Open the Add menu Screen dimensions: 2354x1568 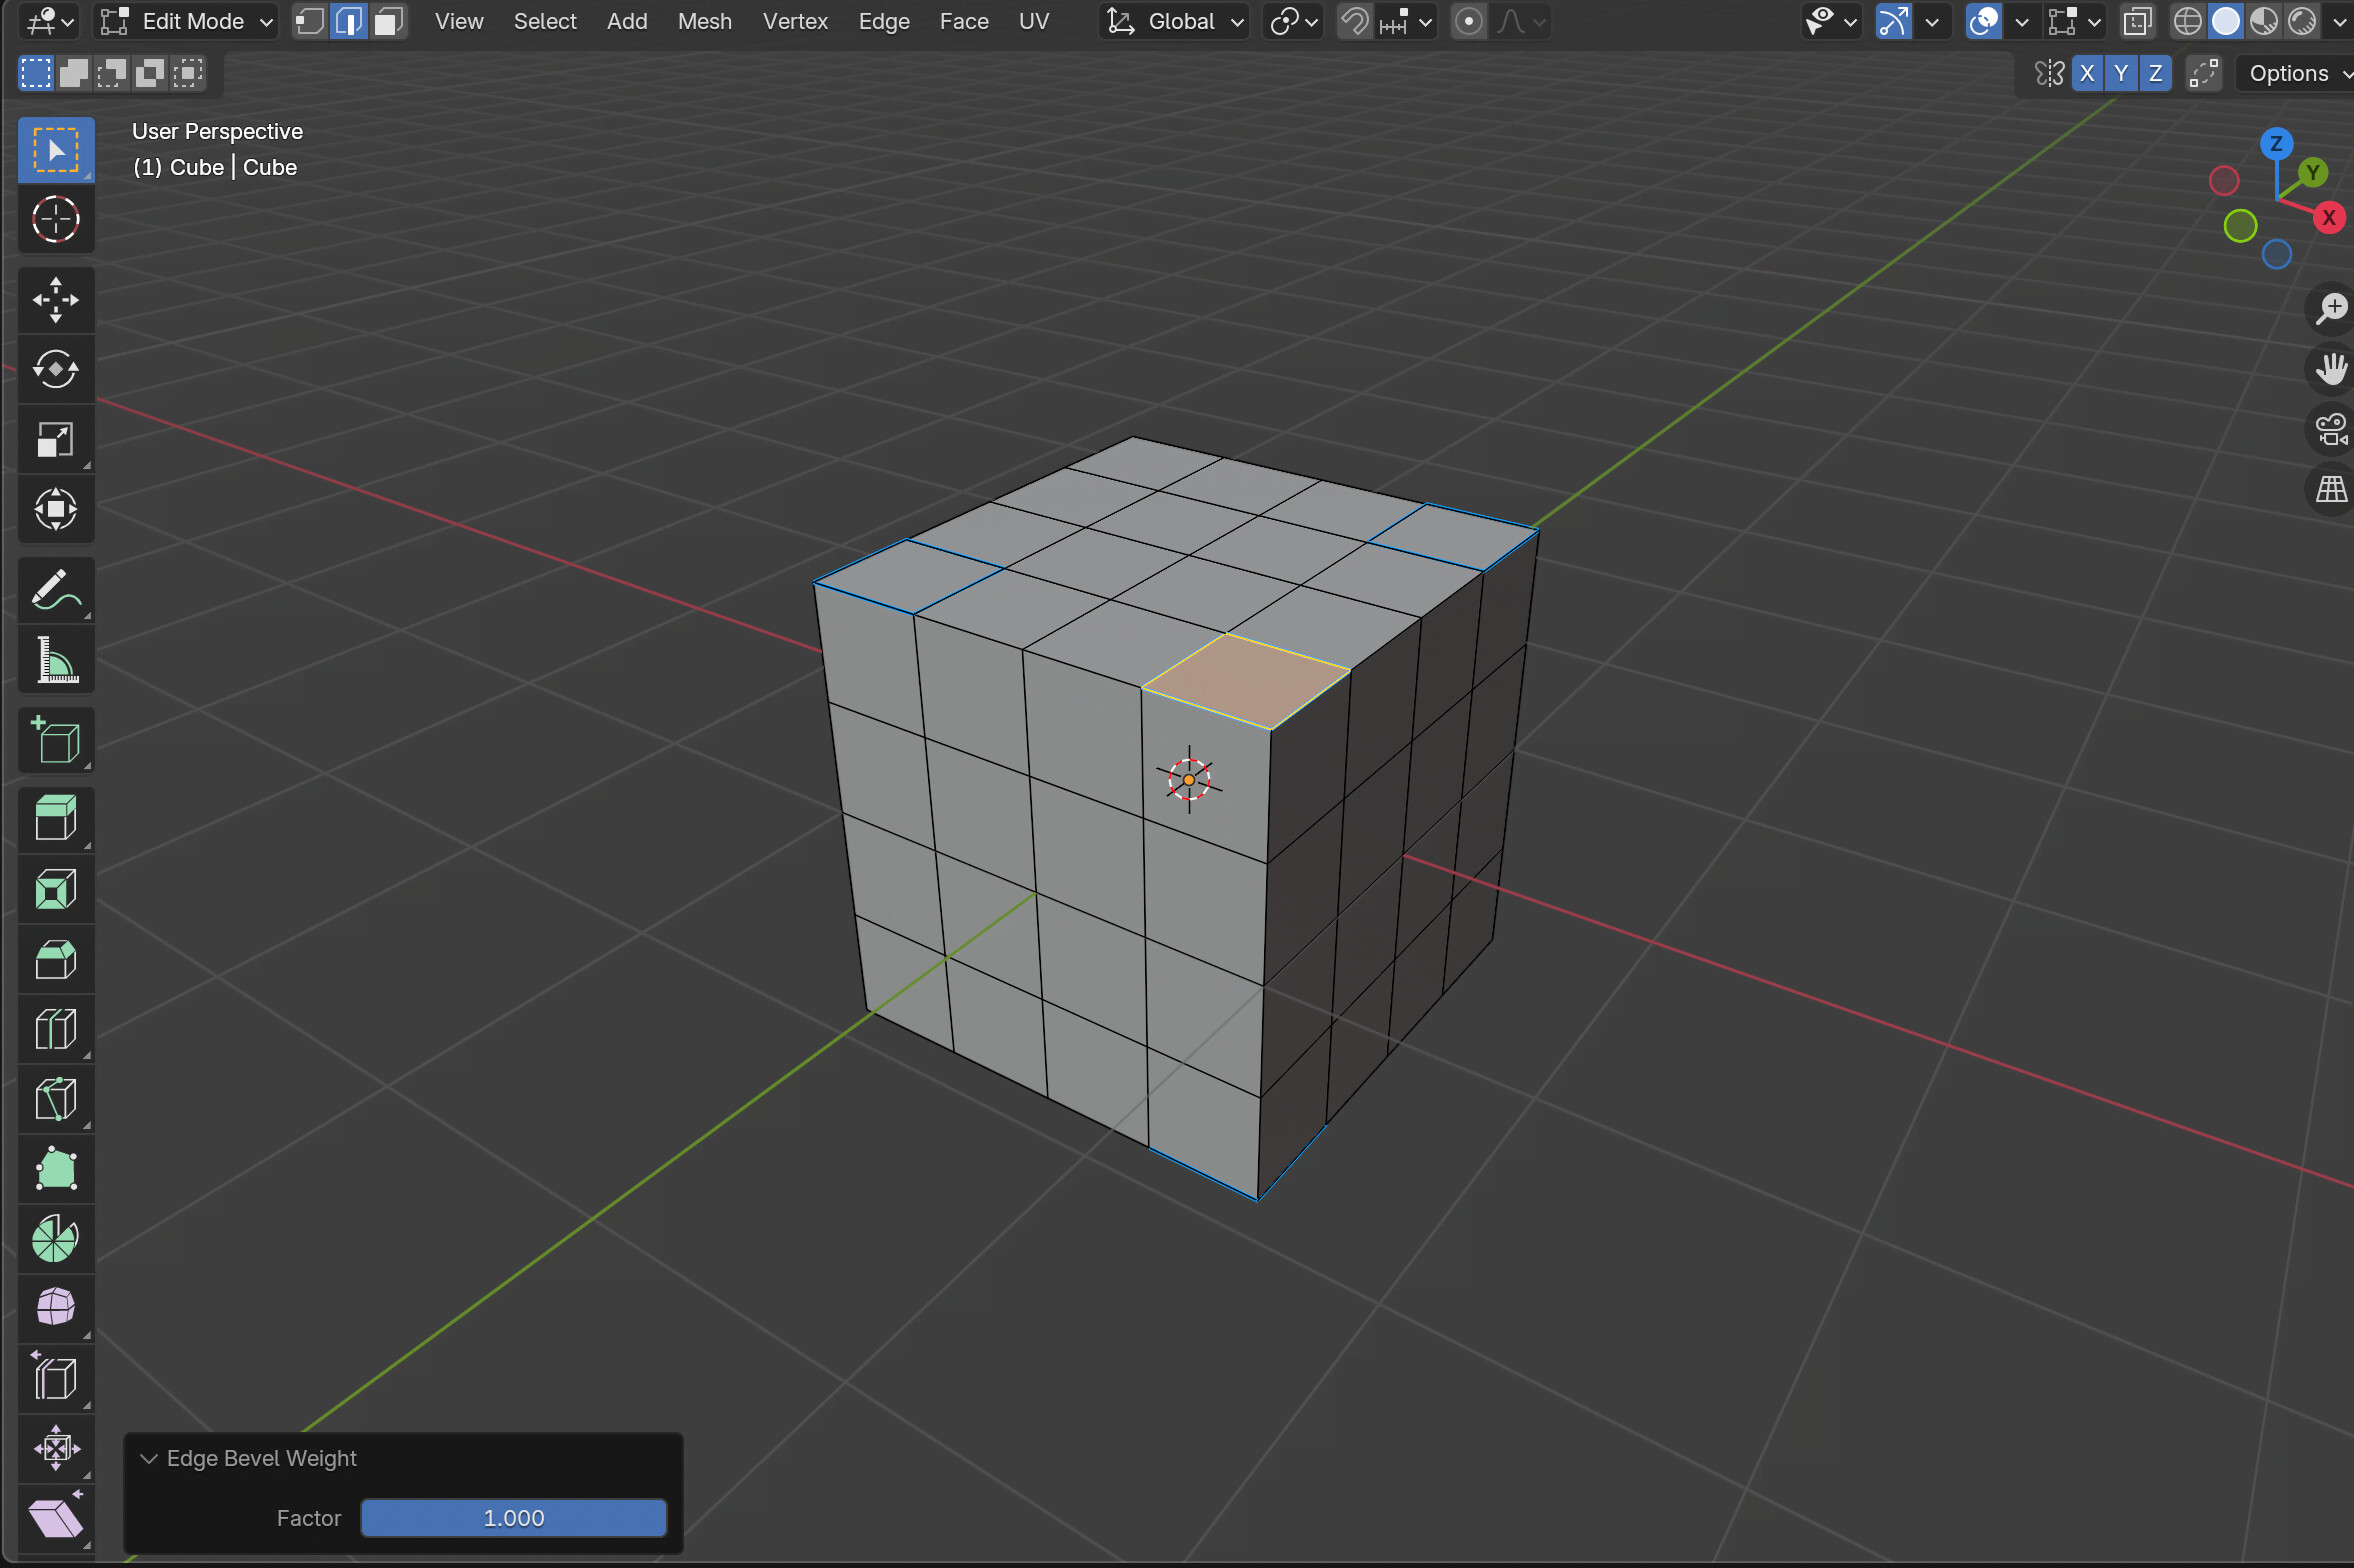627,21
